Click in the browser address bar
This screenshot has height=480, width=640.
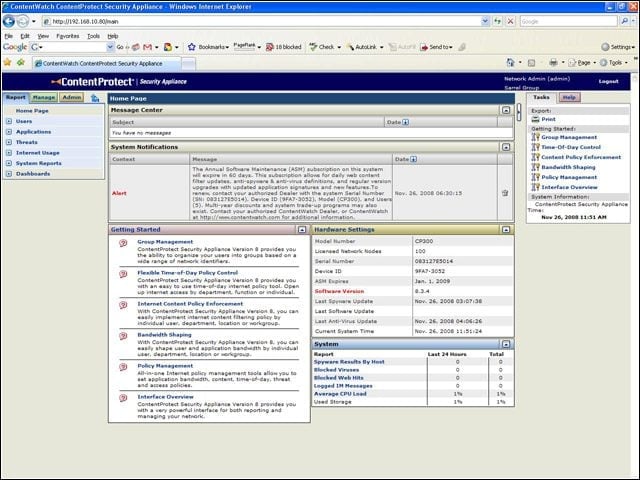[x=261, y=21]
